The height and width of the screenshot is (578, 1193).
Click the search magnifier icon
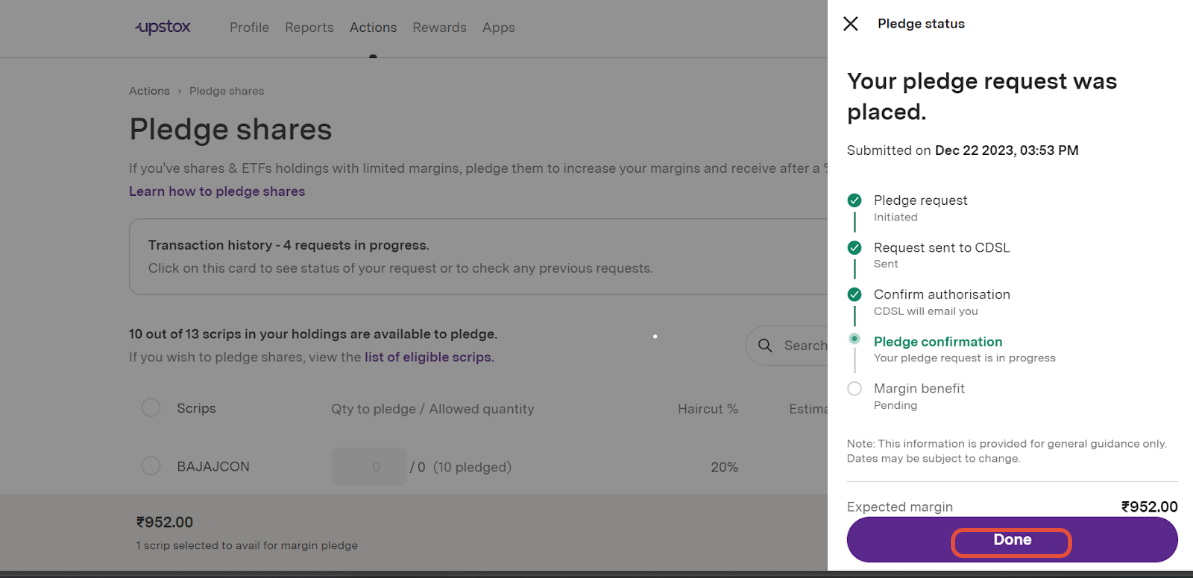765,345
